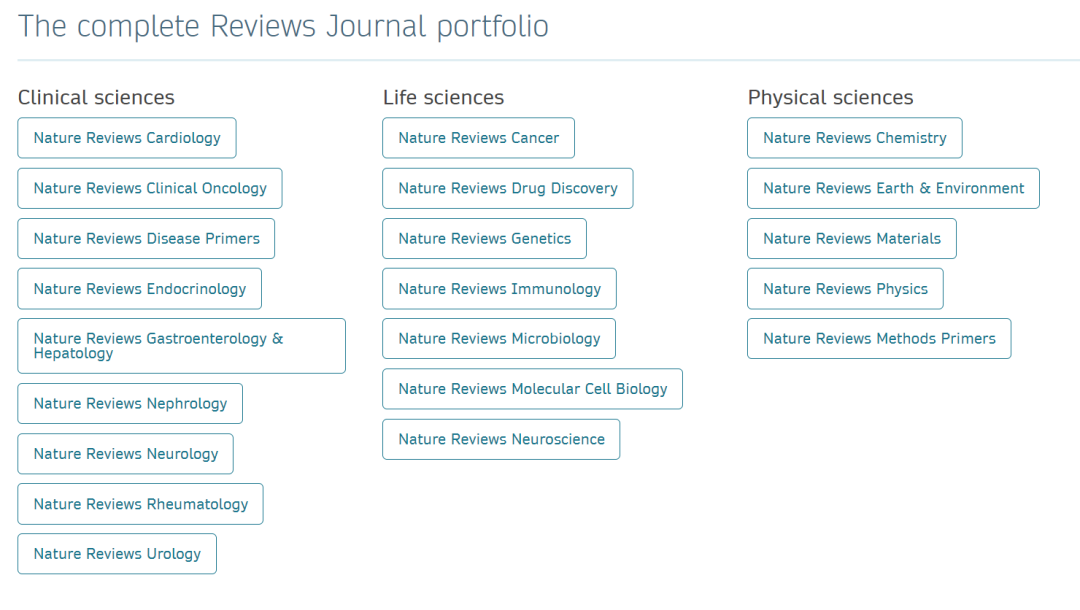Screen dimensions: 1080x610
Task: Open Nature Reviews Gastroenterology & Hepatology
Action: pos(181,346)
